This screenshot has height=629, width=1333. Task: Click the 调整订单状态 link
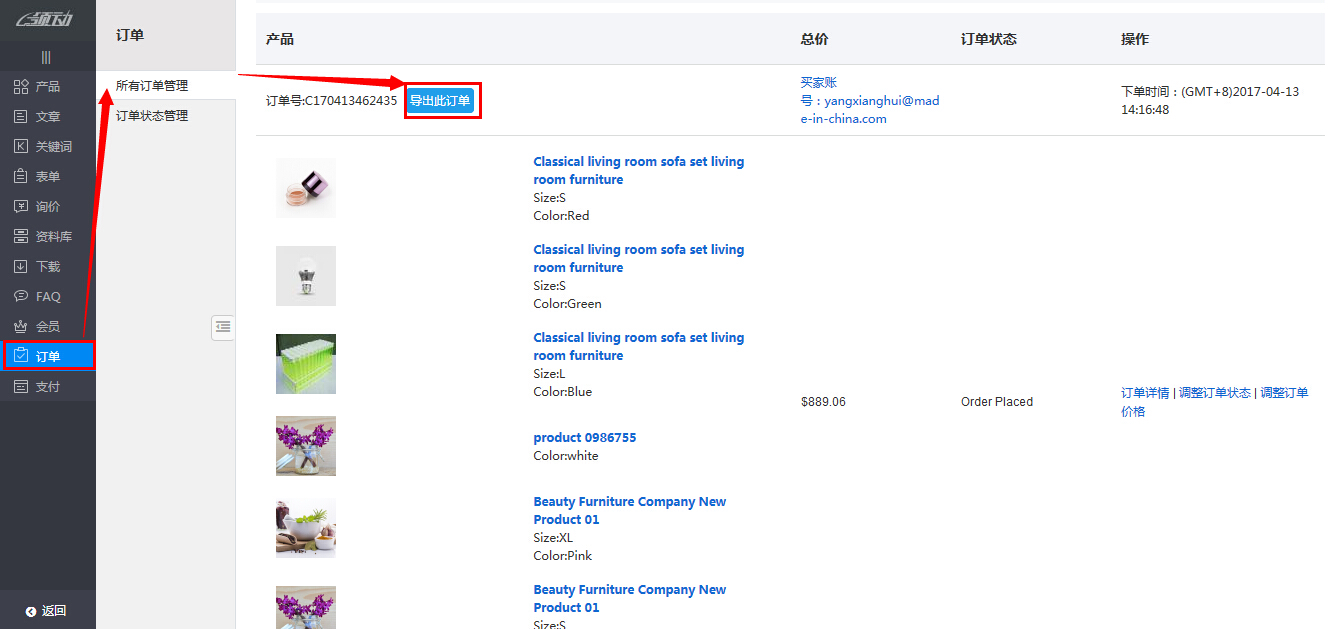pos(1214,393)
